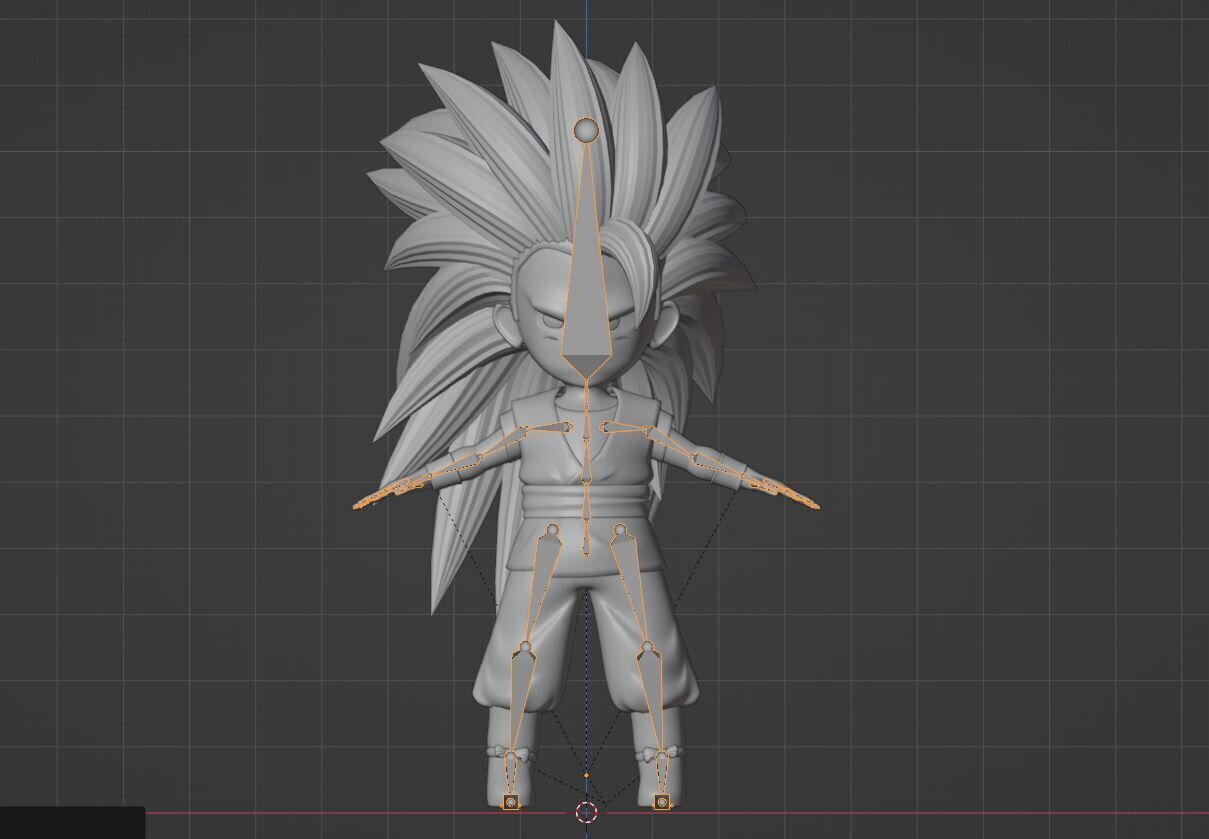Click the round tip joint atop the head bone
This screenshot has height=839, width=1209.
tap(586, 129)
